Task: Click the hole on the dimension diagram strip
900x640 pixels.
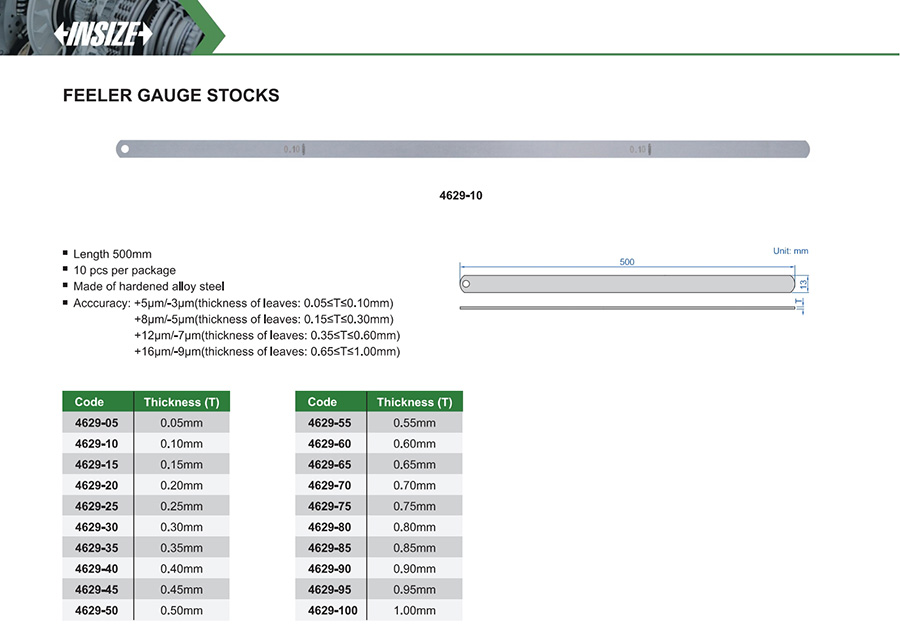Action: pos(467,284)
